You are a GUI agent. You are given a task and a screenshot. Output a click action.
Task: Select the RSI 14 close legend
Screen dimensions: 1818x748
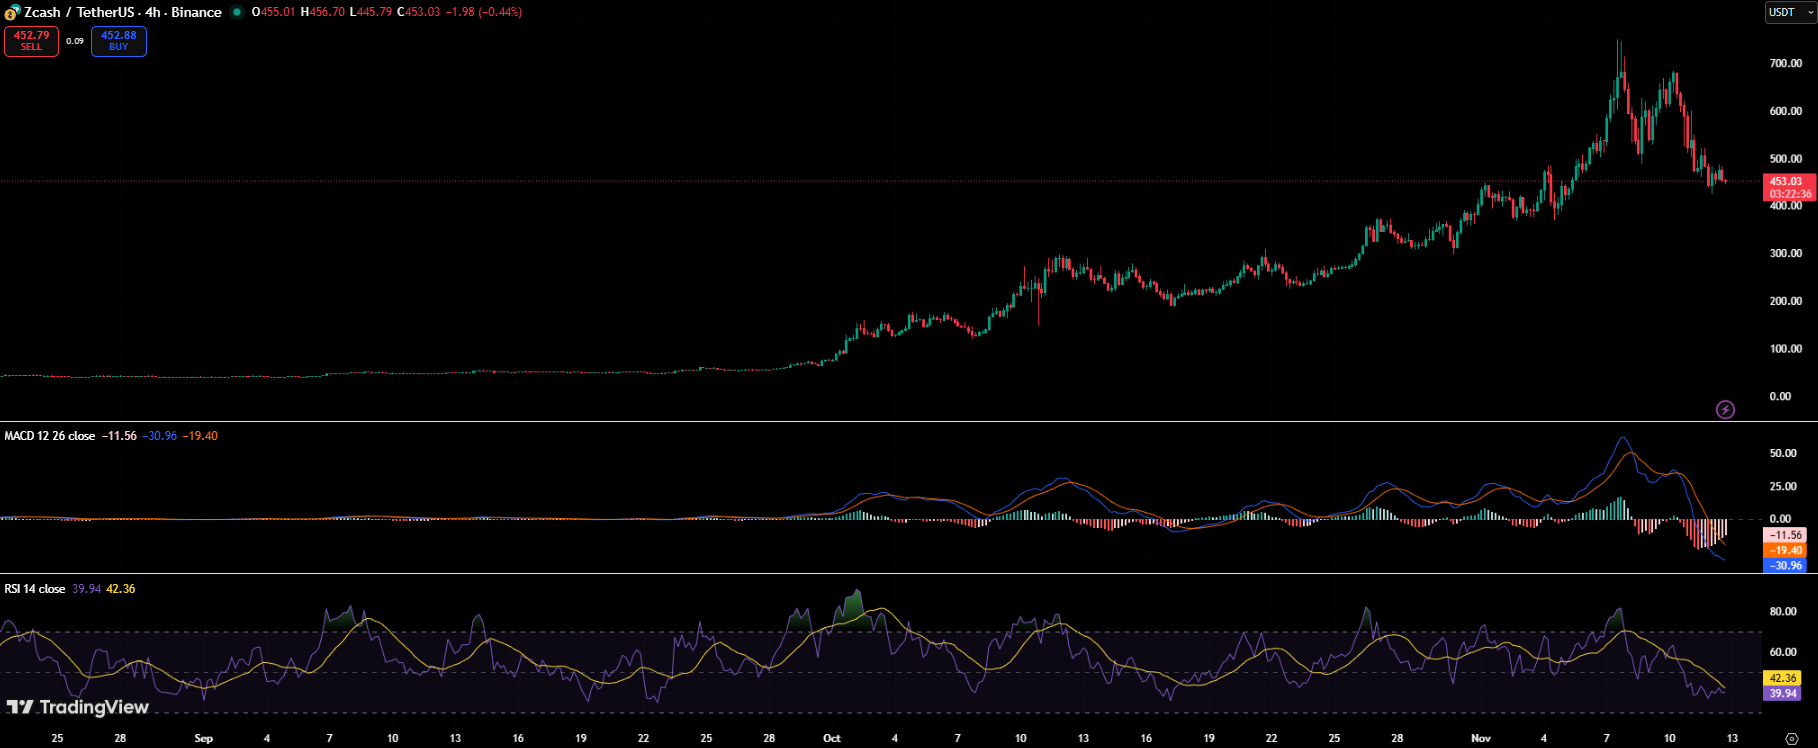[35, 589]
